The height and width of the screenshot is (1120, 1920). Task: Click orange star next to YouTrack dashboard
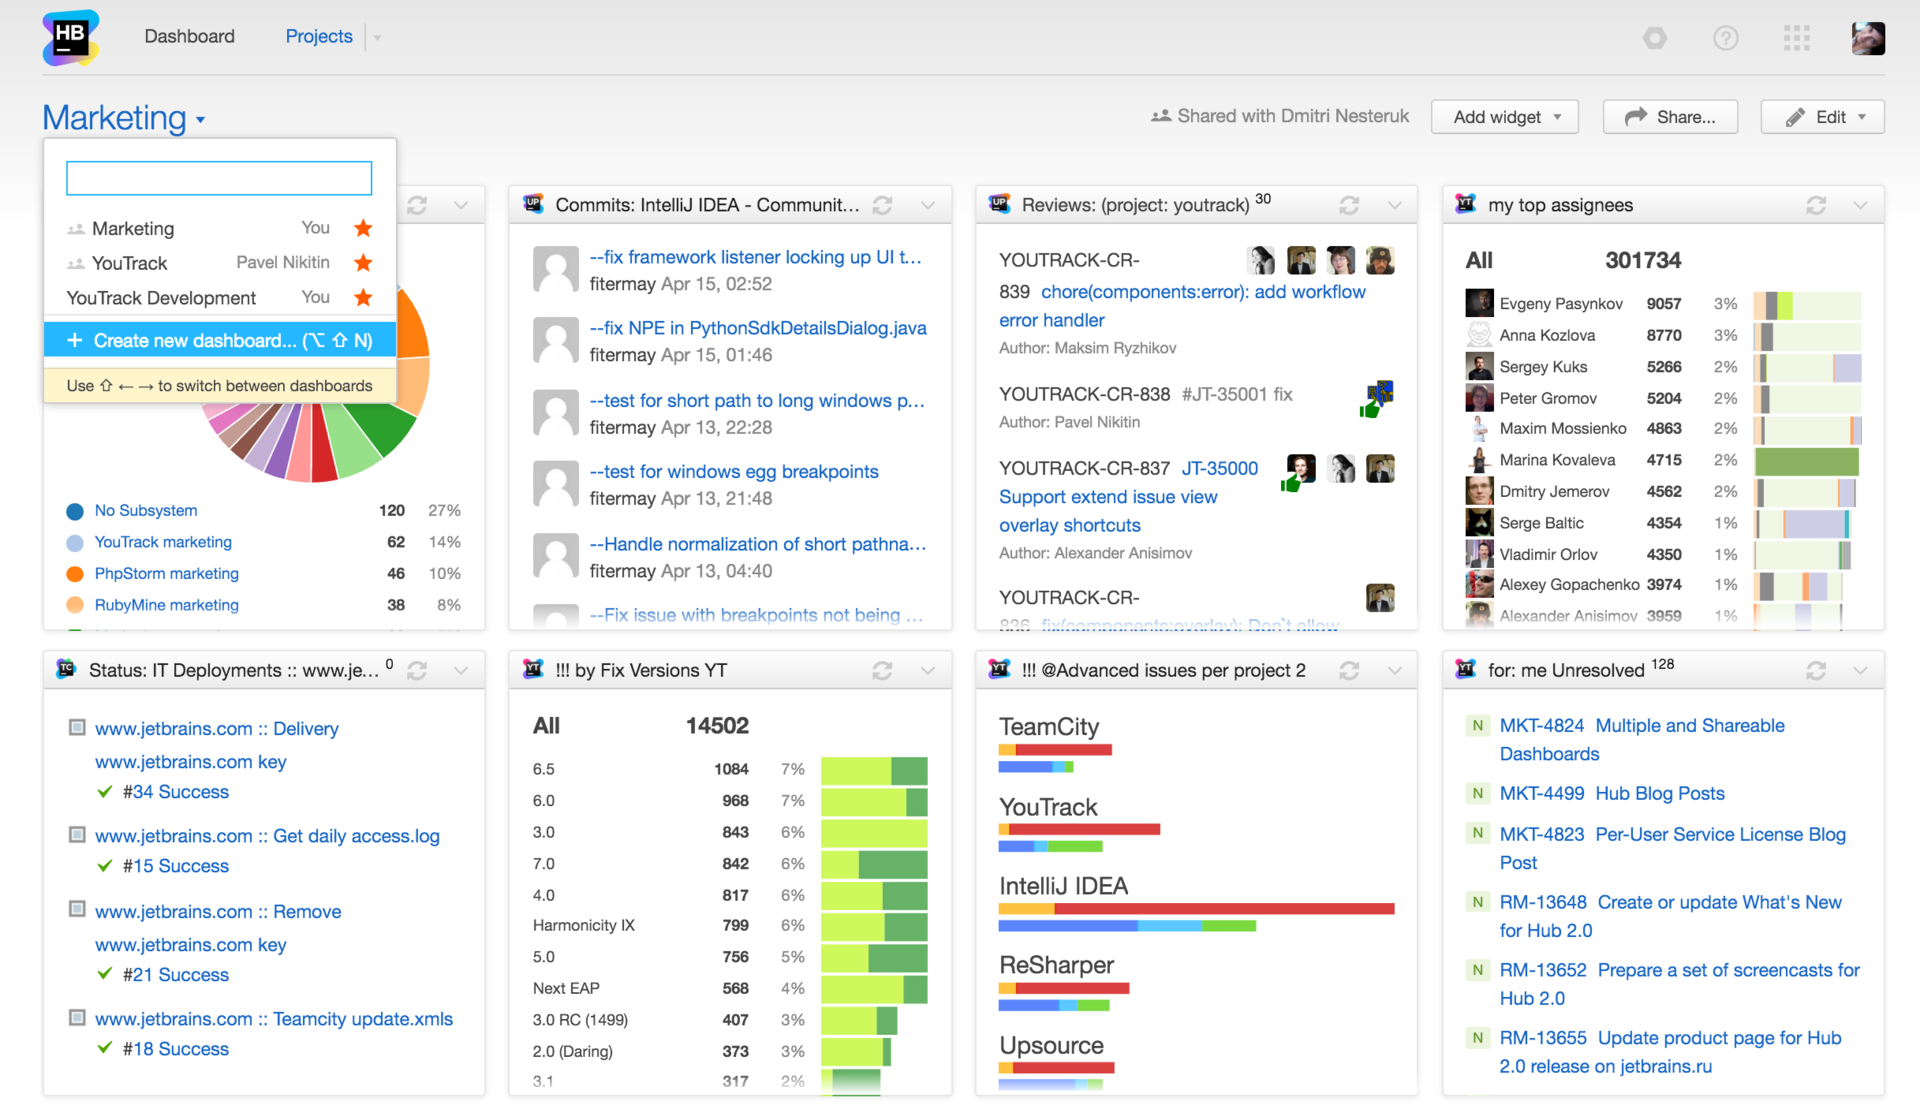tap(363, 263)
